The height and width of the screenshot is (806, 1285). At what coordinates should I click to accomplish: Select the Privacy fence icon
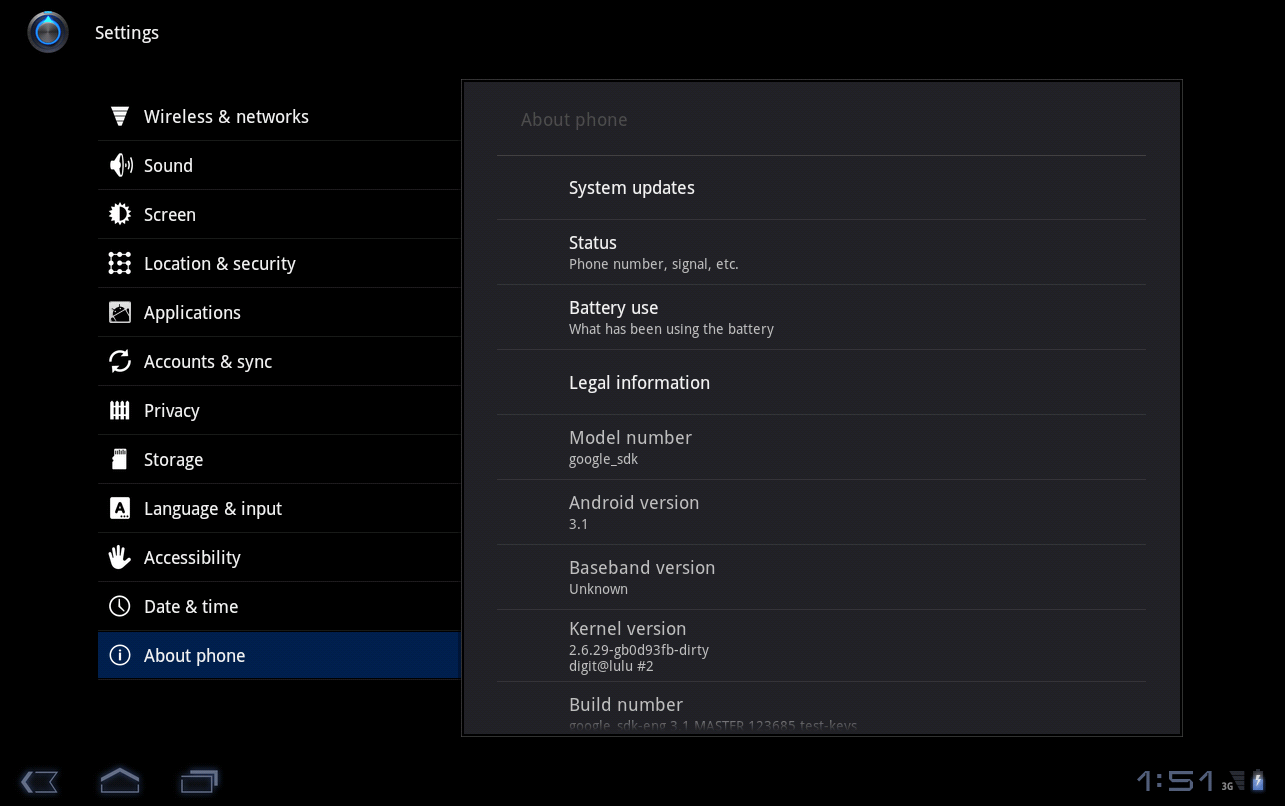[x=120, y=410]
